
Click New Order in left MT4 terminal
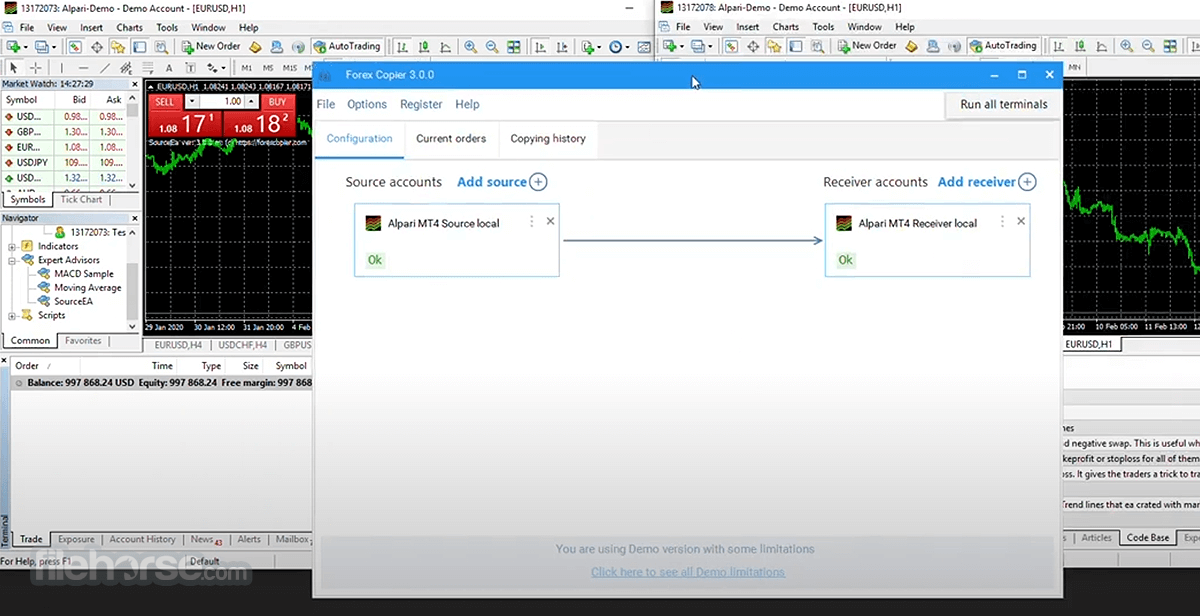coord(212,46)
